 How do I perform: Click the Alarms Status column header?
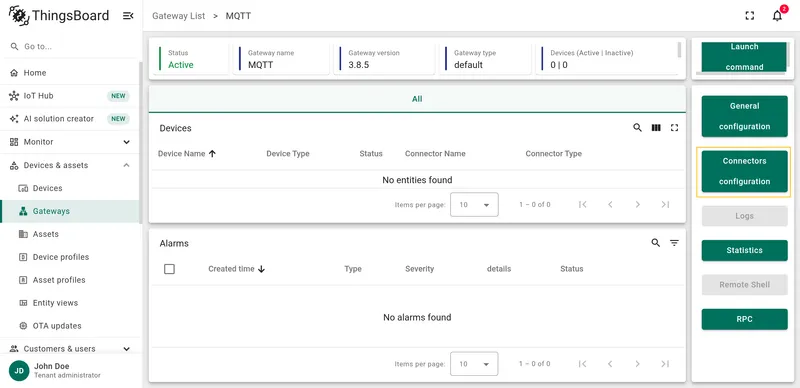click(571, 269)
